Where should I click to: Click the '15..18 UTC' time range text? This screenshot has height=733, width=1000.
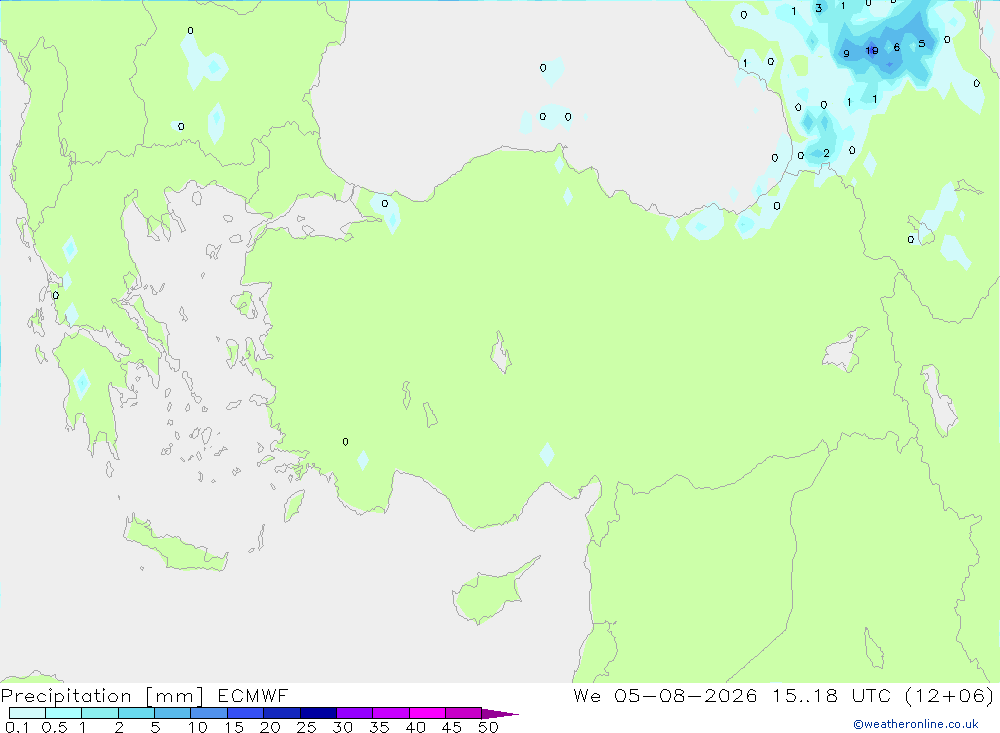831,696
